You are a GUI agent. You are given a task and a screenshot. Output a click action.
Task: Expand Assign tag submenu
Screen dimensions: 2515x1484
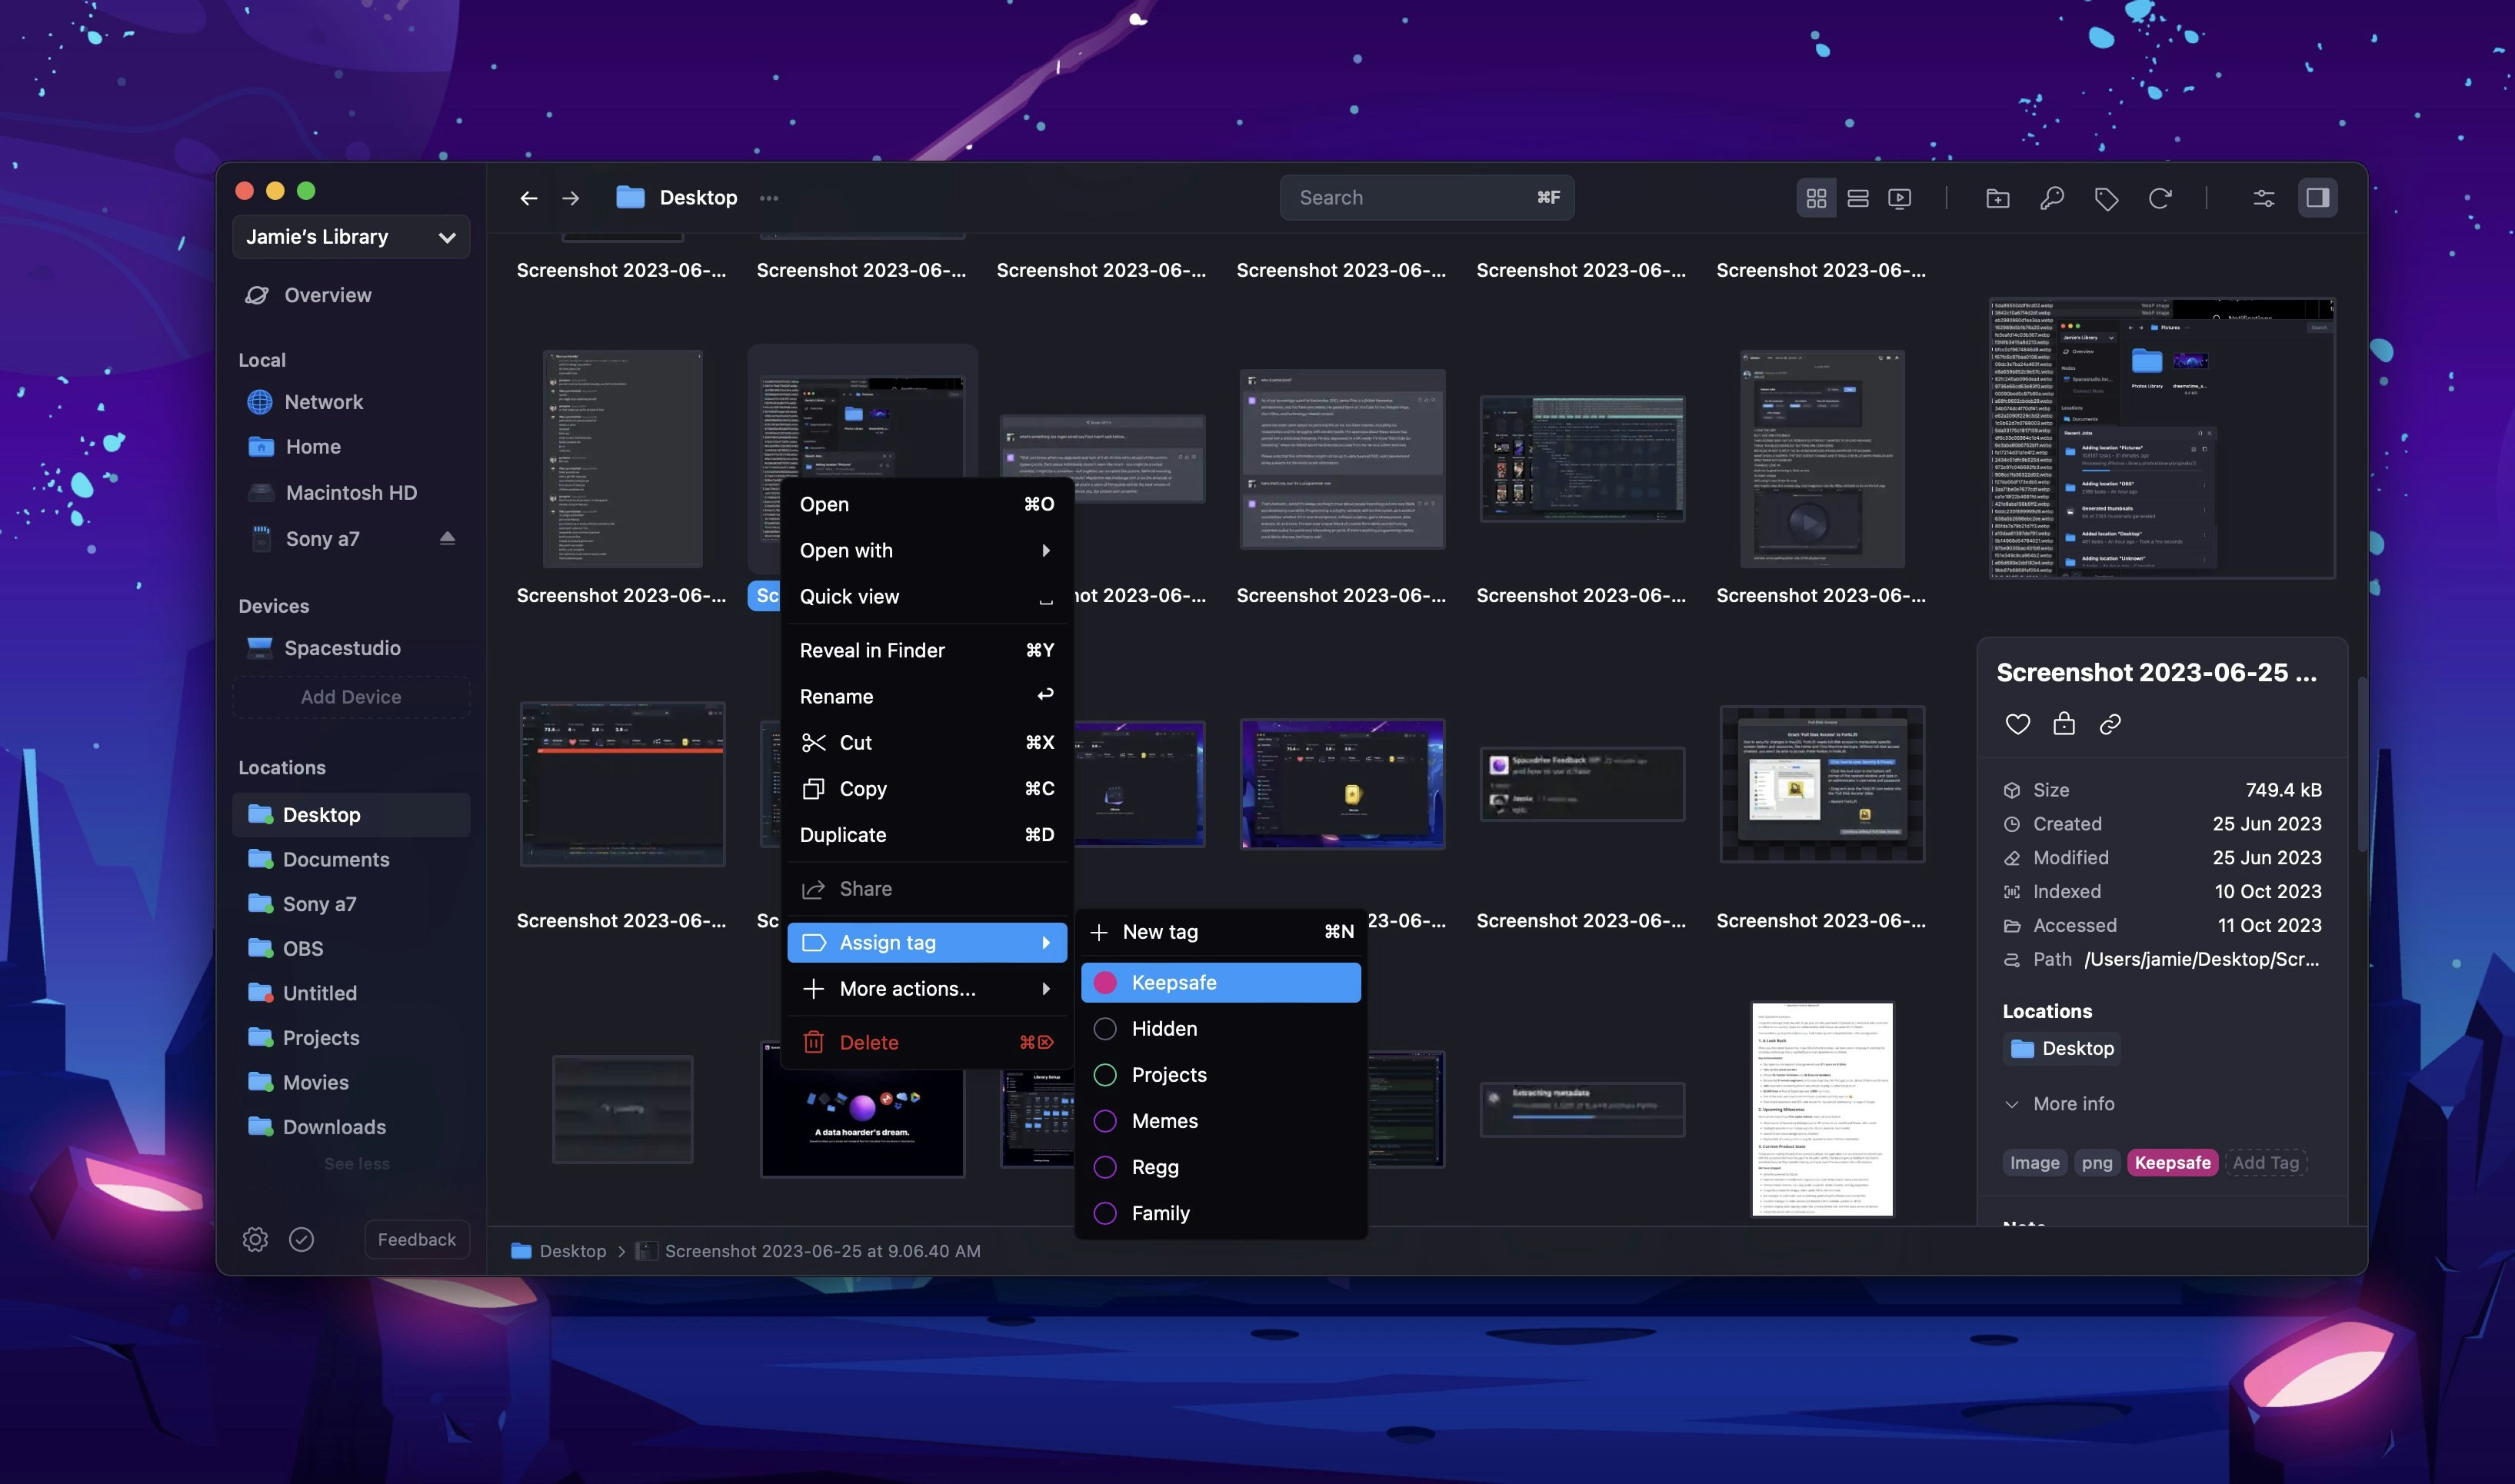[x=926, y=942]
